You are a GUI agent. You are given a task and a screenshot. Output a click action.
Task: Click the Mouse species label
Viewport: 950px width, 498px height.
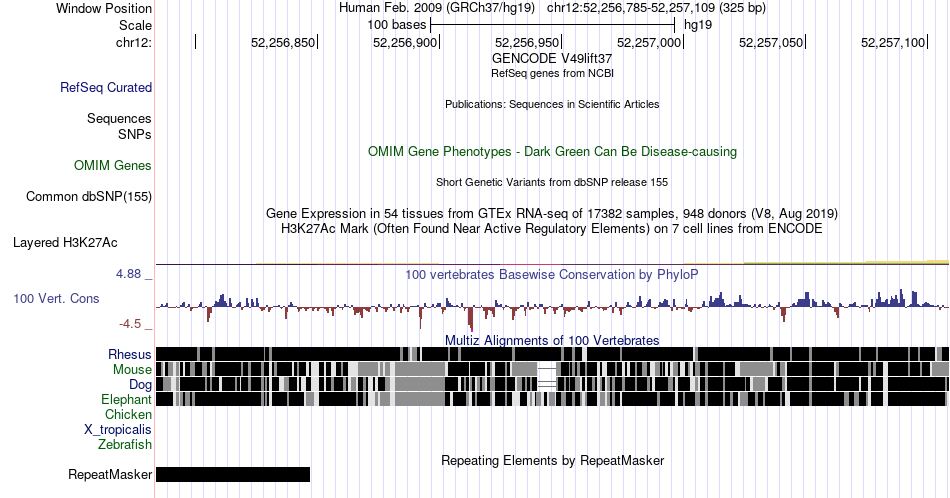click(132, 370)
